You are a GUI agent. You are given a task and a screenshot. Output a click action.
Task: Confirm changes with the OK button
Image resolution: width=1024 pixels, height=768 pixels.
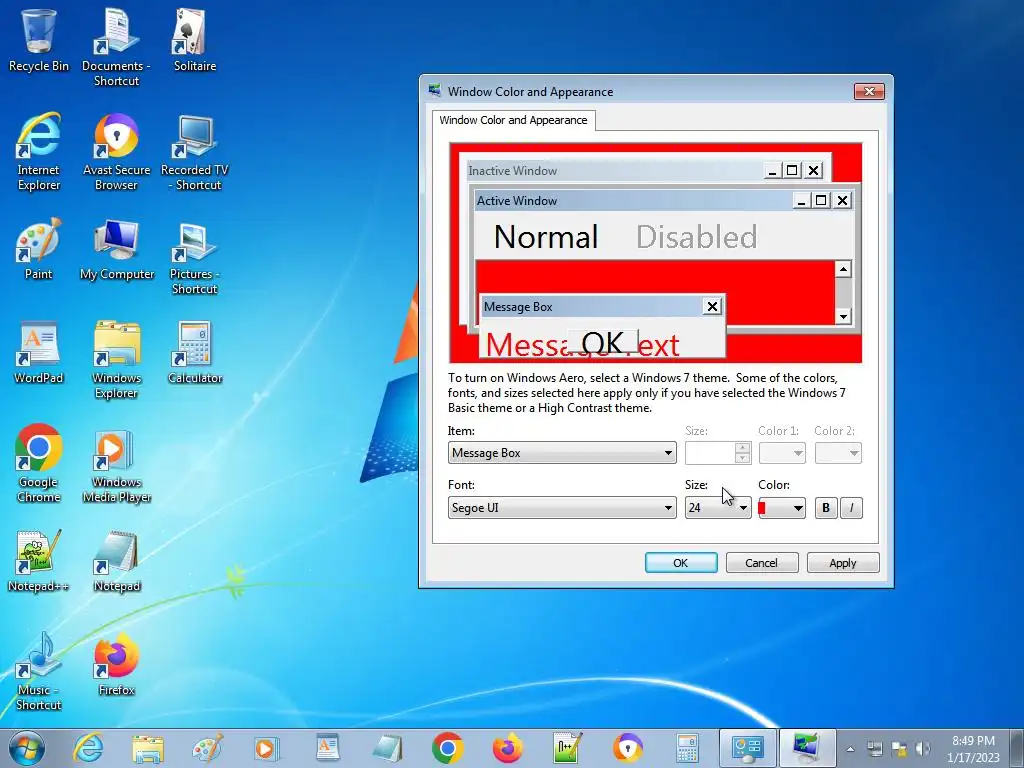point(680,562)
